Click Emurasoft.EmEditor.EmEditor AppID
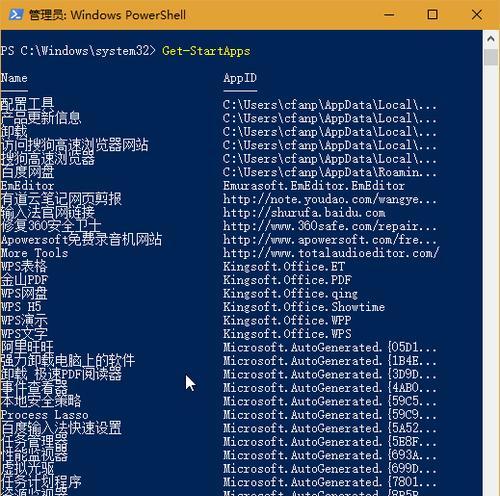This screenshot has width=500, height=496. click(x=314, y=186)
